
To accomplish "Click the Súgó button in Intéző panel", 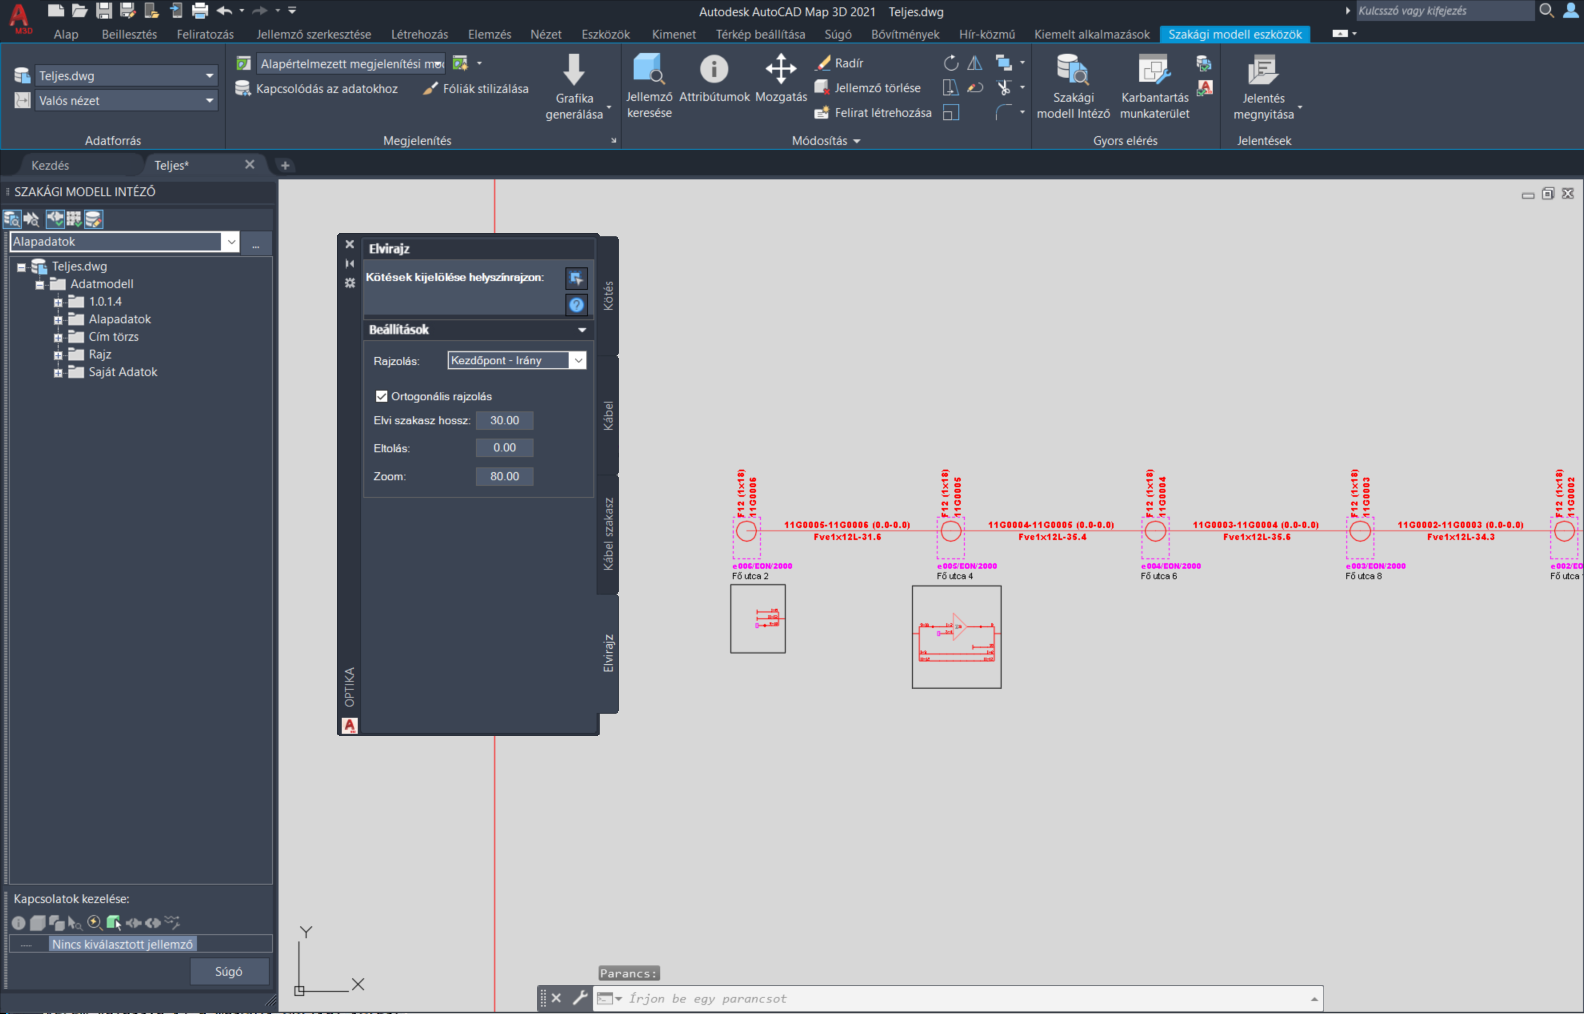I will click(229, 972).
